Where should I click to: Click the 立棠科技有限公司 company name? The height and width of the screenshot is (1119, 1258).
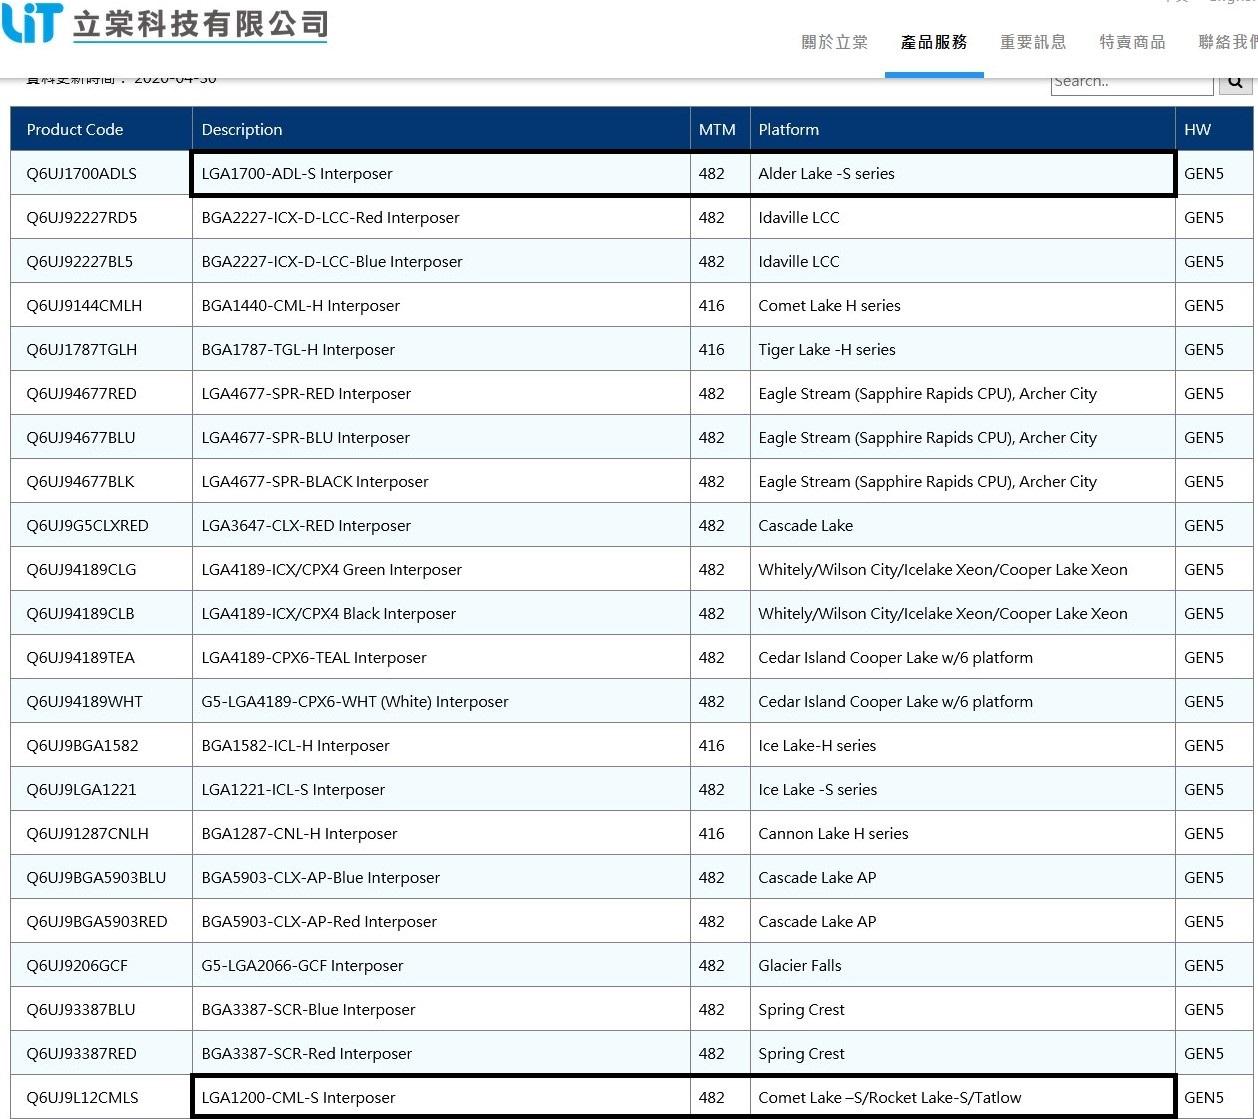pos(200,24)
